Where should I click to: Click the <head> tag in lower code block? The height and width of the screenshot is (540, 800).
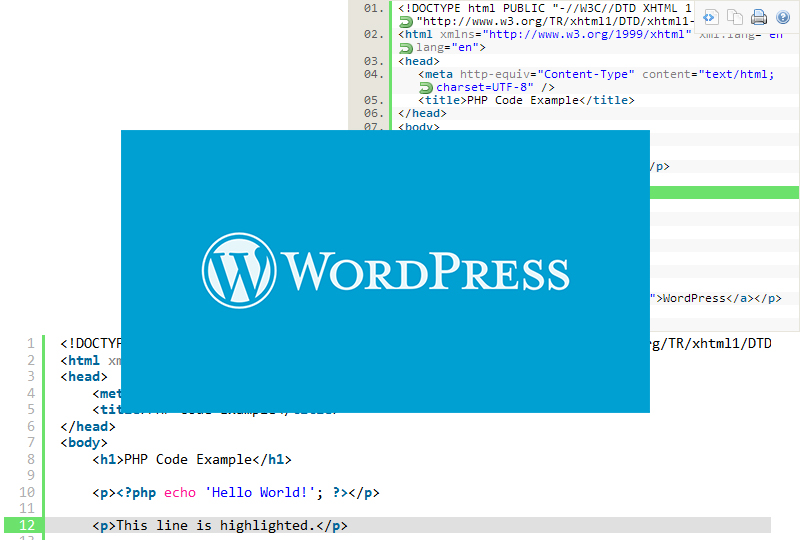(x=84, y=377)
